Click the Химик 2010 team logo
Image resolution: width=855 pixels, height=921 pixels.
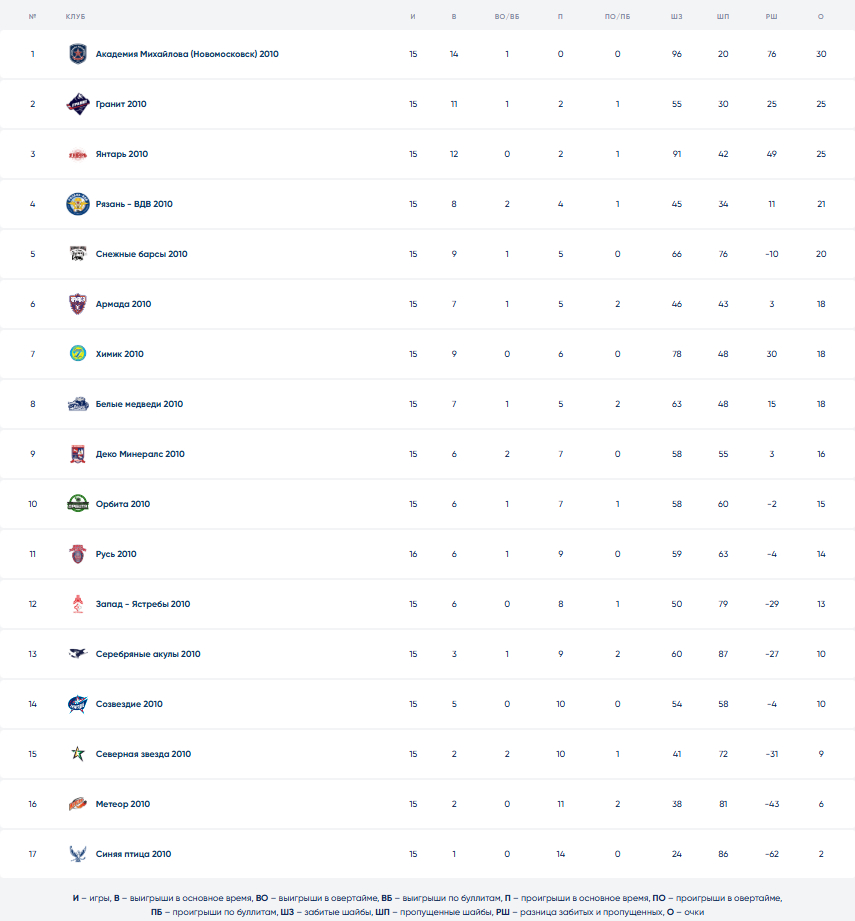pos(78,354)
